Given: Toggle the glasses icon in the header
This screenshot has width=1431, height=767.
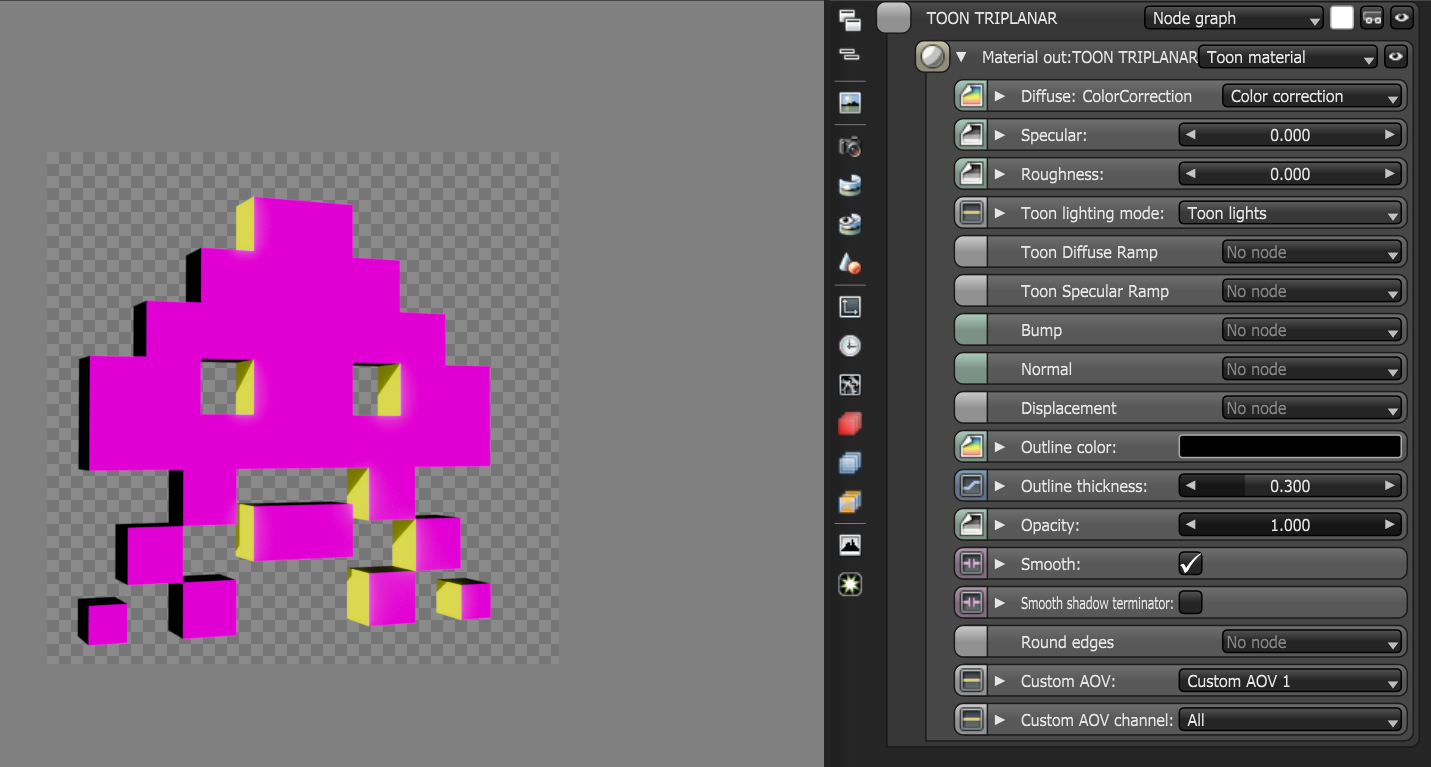Looking at the screenshot, I should [x=1372, y=18].
